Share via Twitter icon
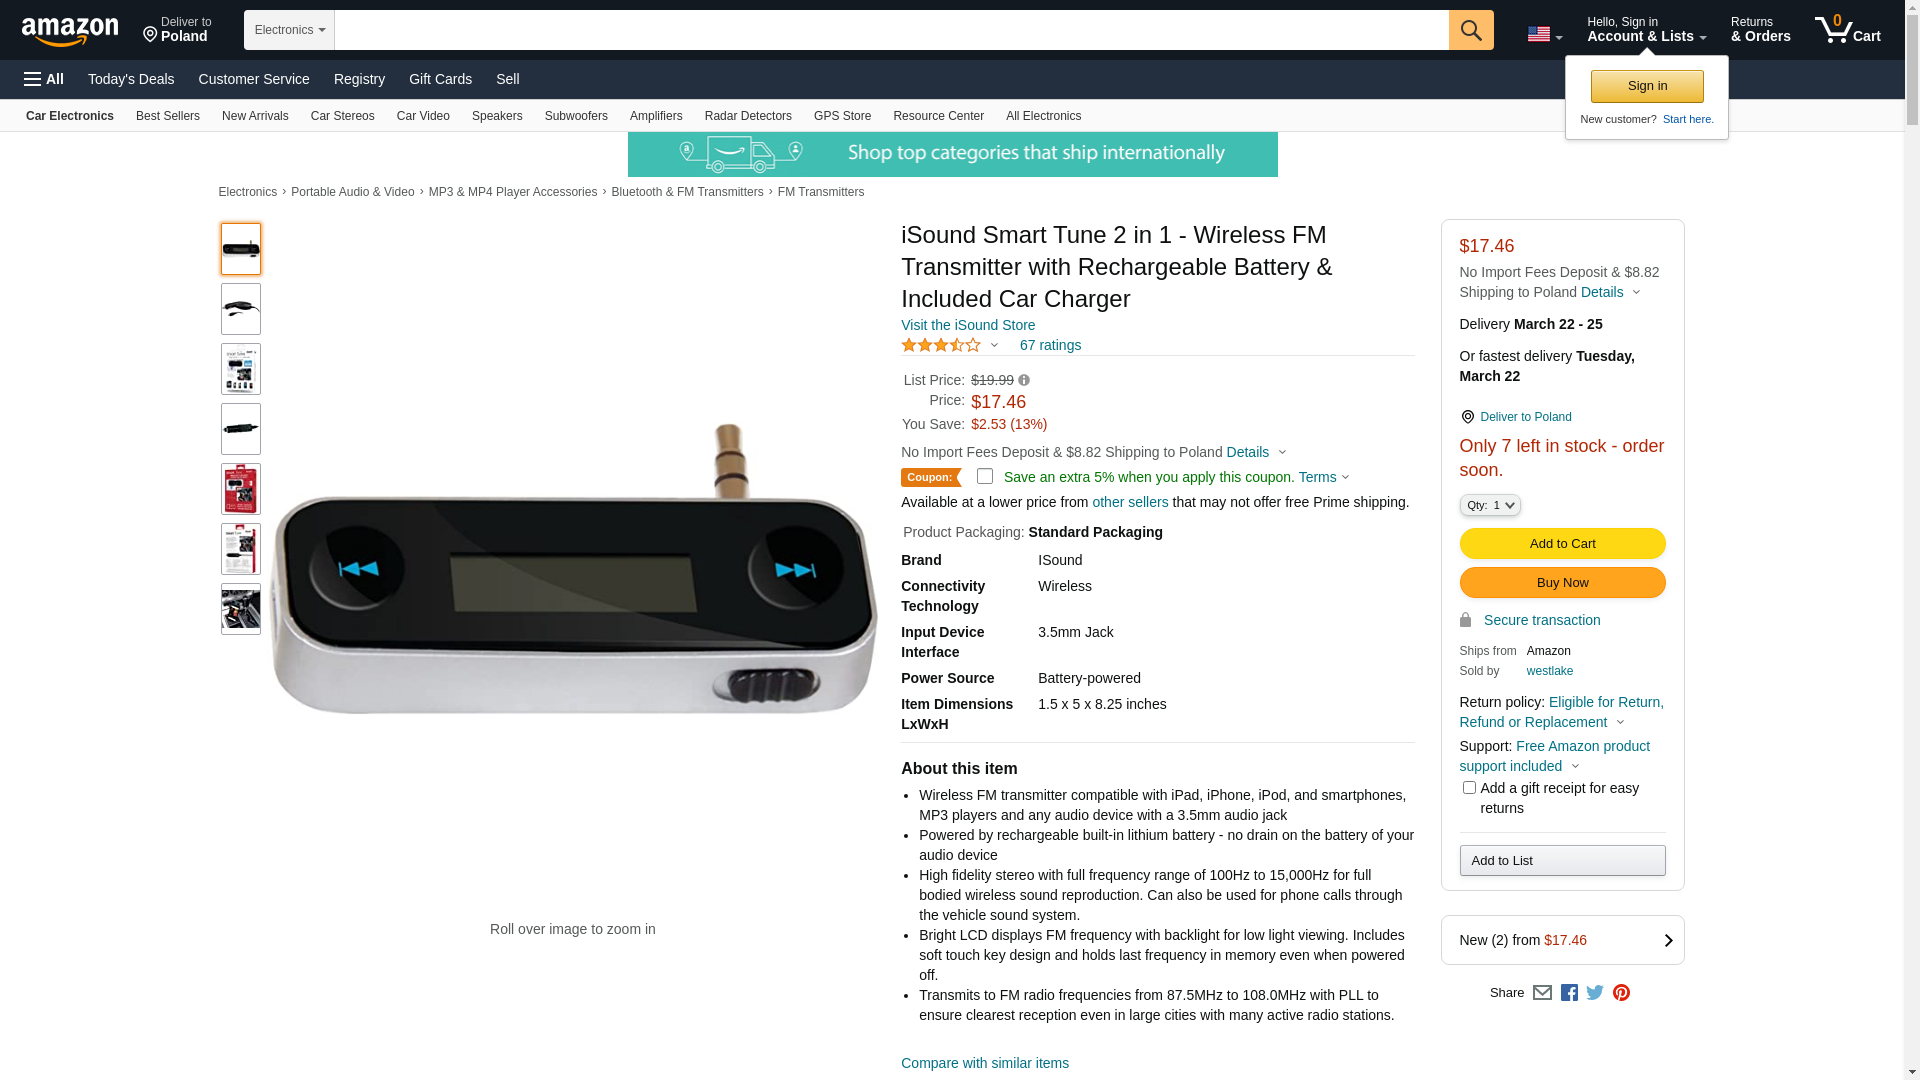The width and height of the screenshot is (1920, 1080). click(1595, 993)
